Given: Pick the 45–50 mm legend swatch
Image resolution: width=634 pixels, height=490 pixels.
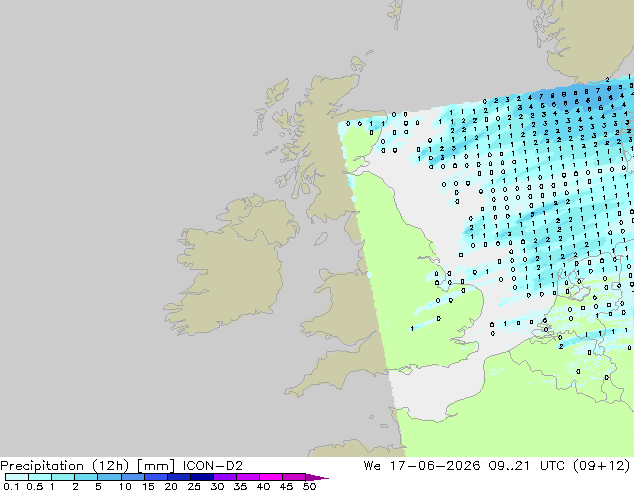Looking at the screenshot, I should point(294,477).
